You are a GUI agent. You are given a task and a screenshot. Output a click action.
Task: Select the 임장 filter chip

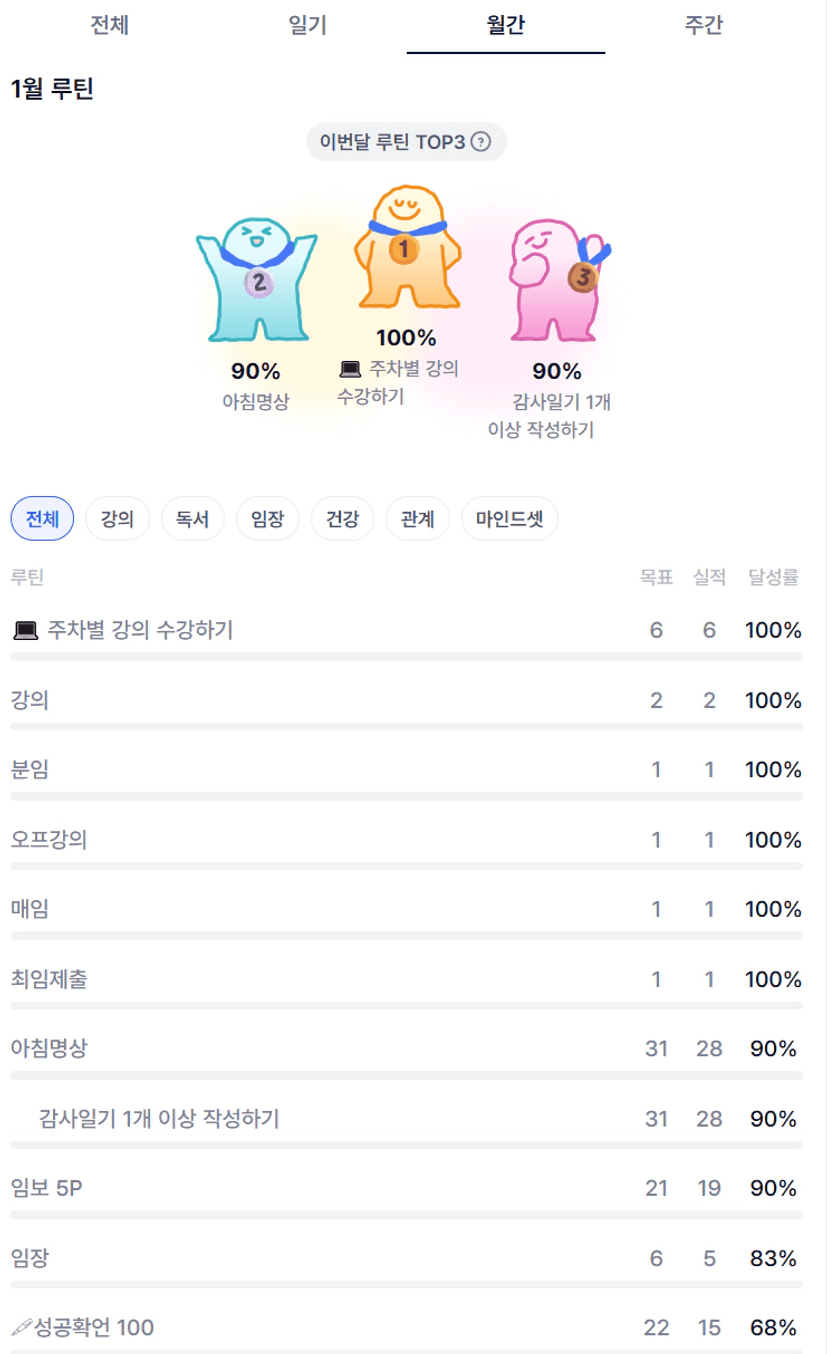(267, 519)
